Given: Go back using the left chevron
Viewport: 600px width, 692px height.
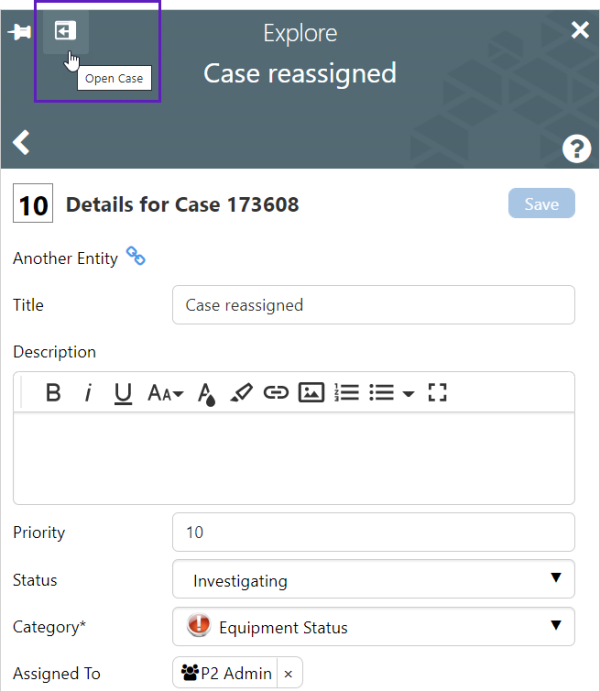Looking at the screenshot, I should pos(21,143).
